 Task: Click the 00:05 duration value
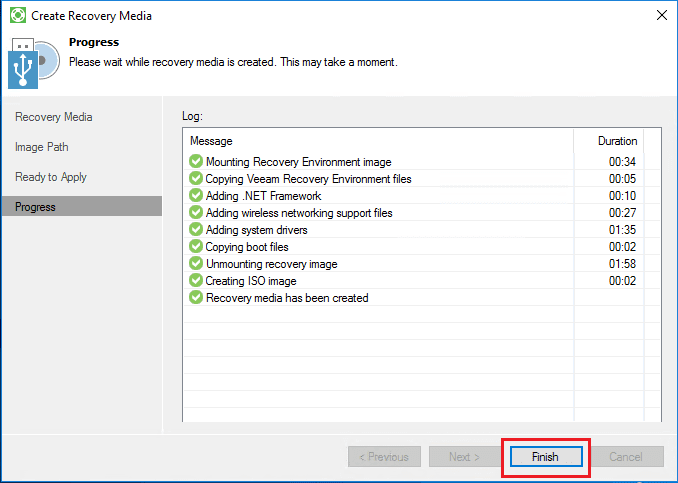pos(622,179)
